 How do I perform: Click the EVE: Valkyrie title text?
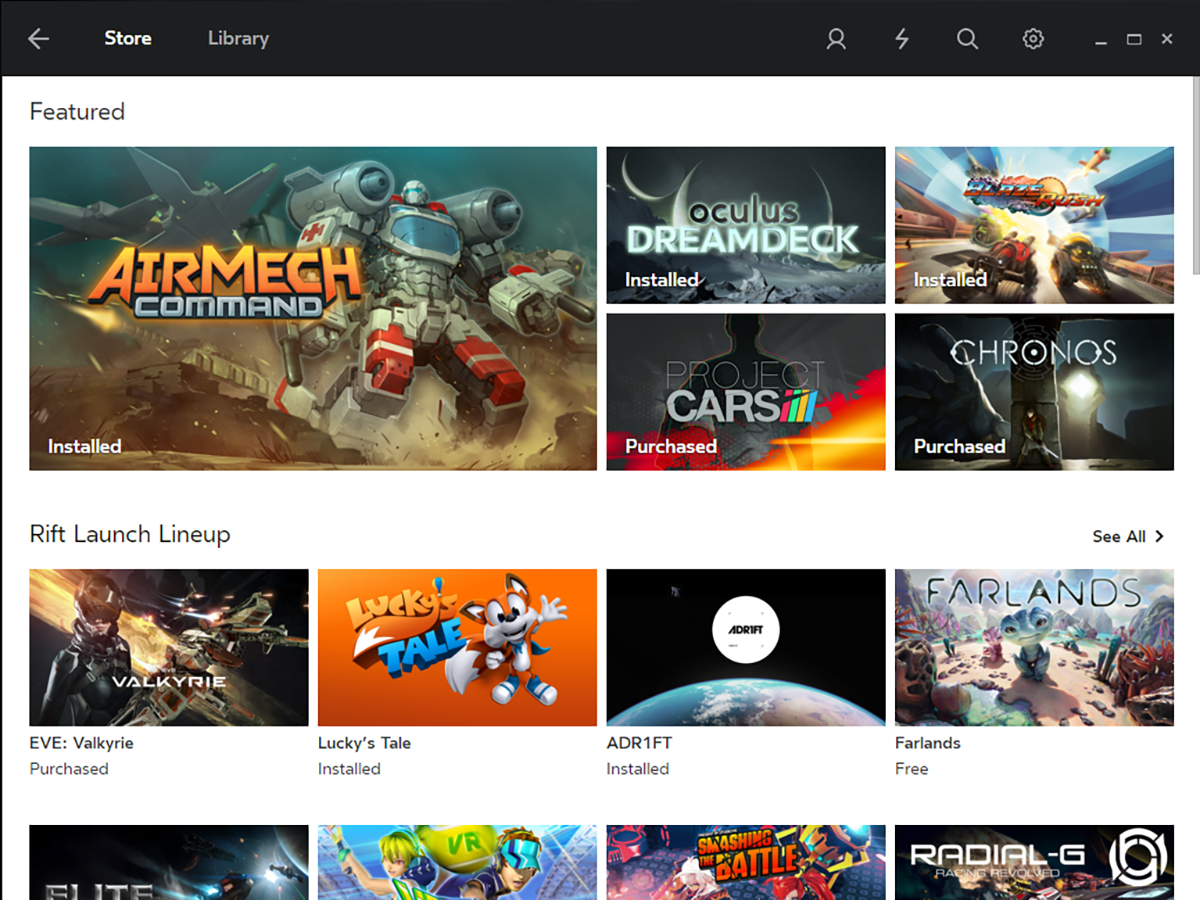point(81,743)
